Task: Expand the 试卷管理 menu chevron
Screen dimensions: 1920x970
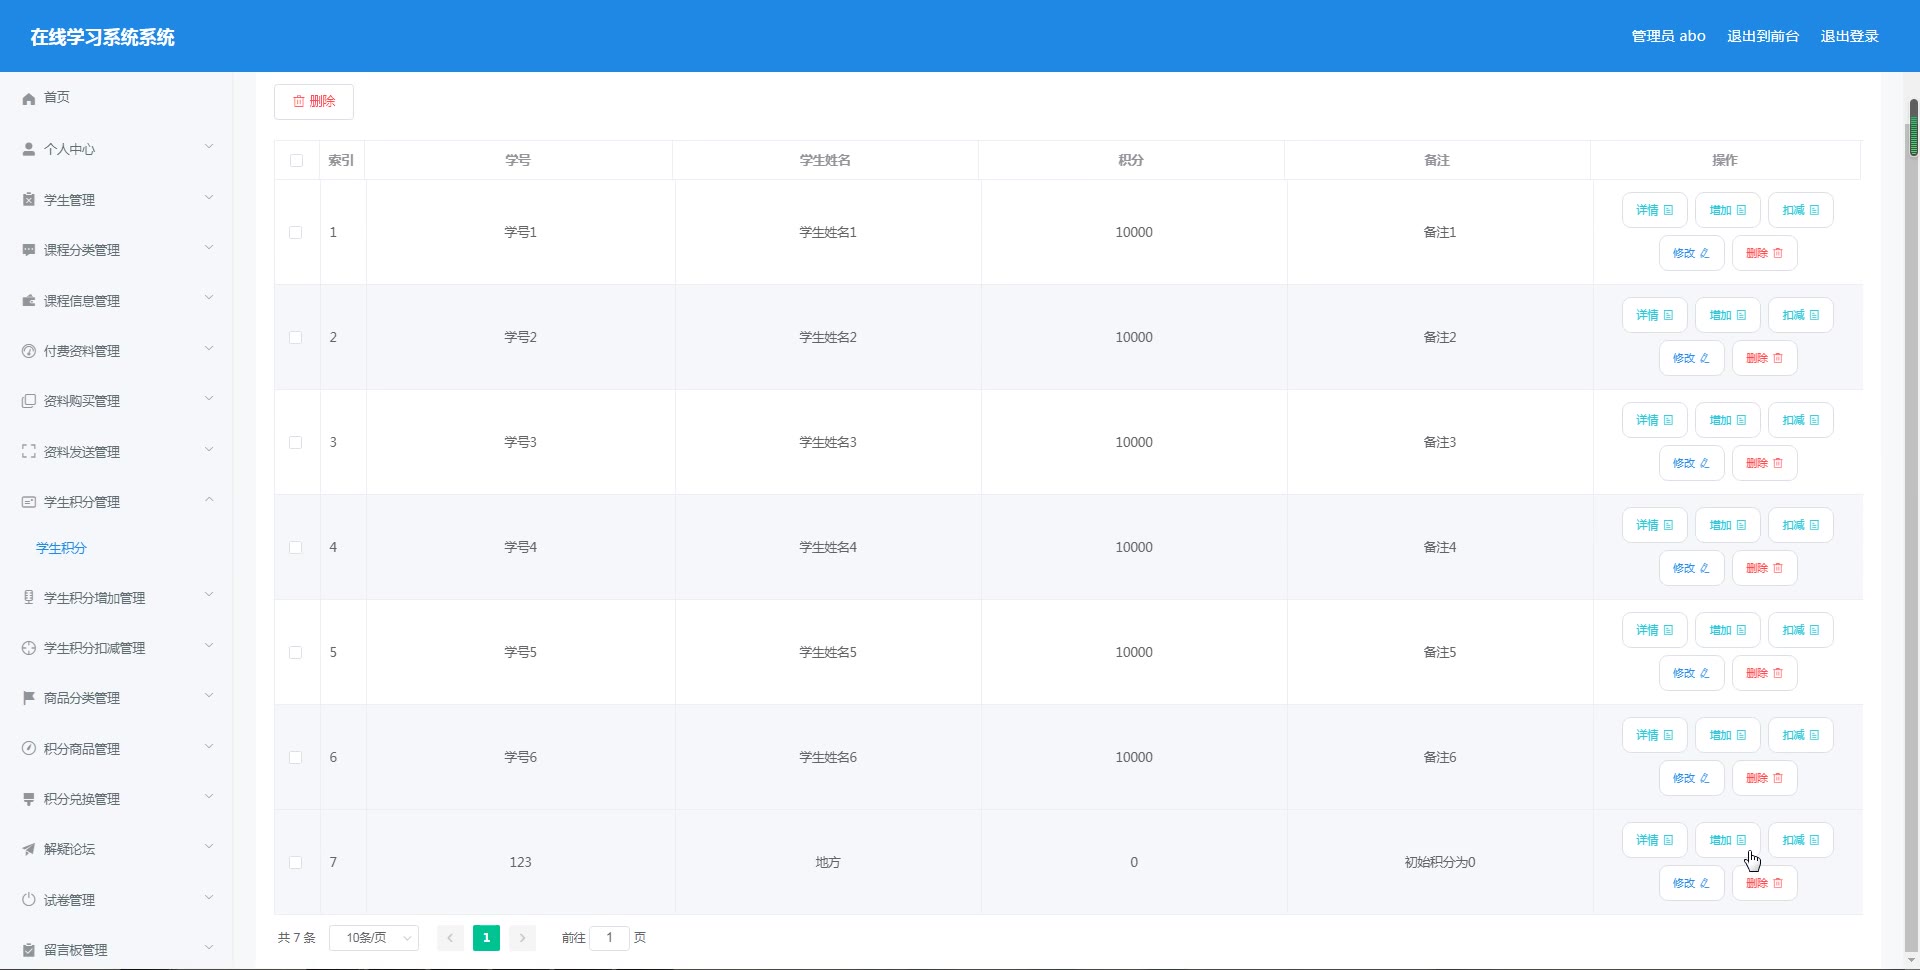Action: pyautogui.click(x=209, y=897)
